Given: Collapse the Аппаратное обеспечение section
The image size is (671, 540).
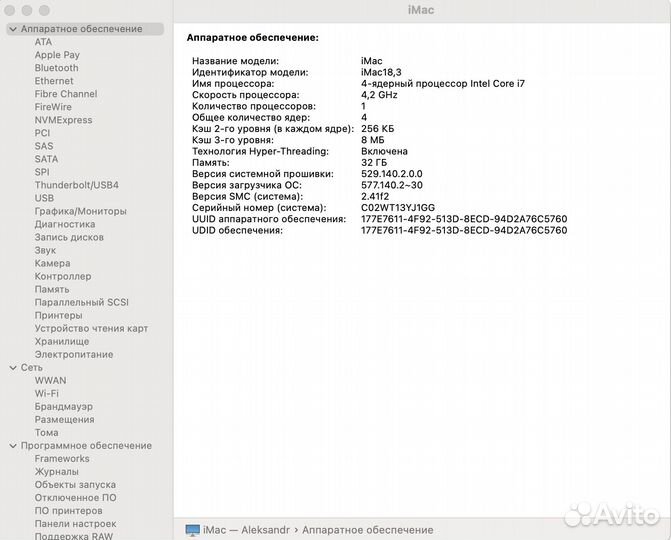Looking at the screenshot, I should (x=12, y=29).
